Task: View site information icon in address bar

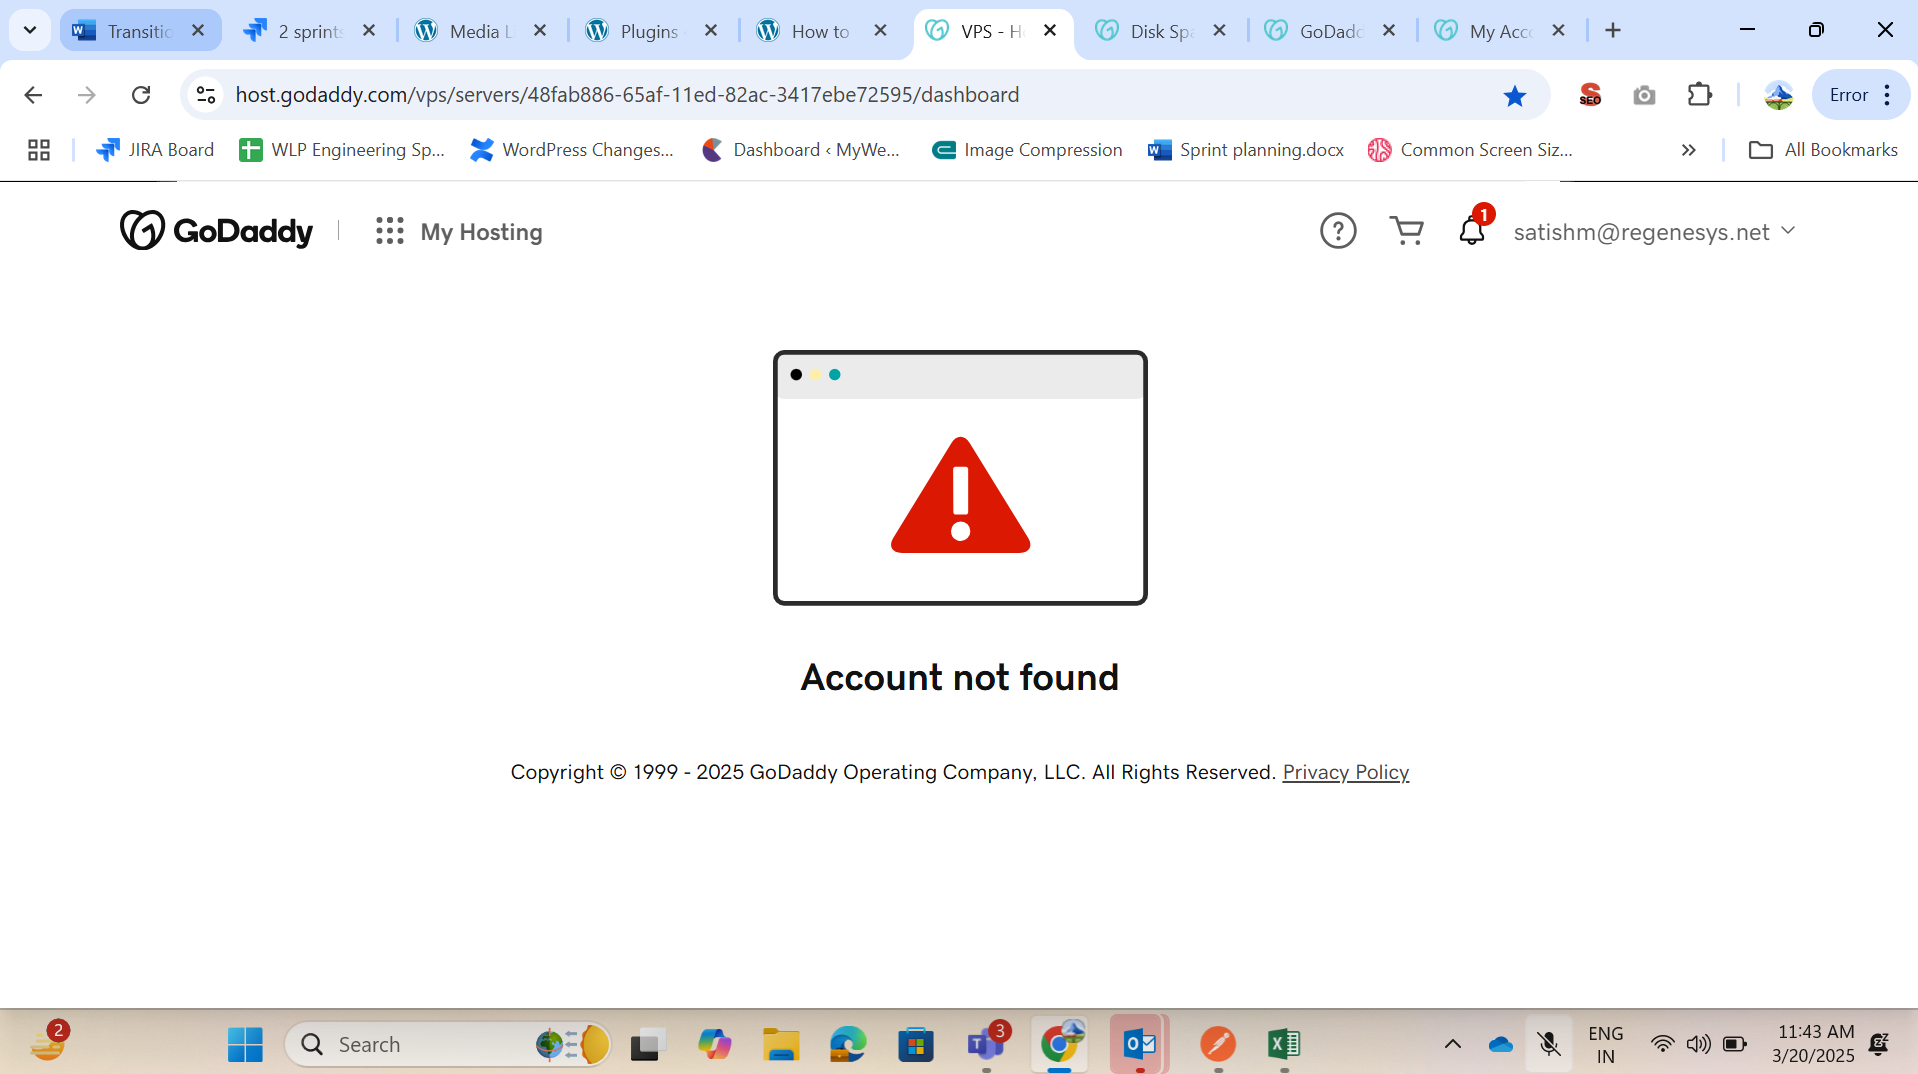Action: pos(206,95)
